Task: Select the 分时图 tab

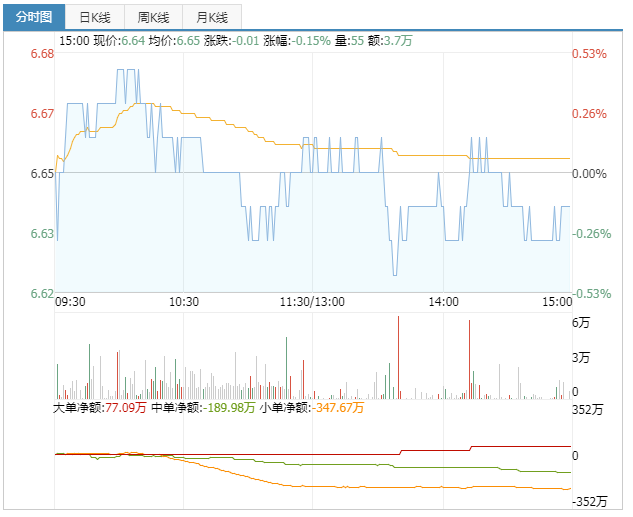Action: [34, 17]
